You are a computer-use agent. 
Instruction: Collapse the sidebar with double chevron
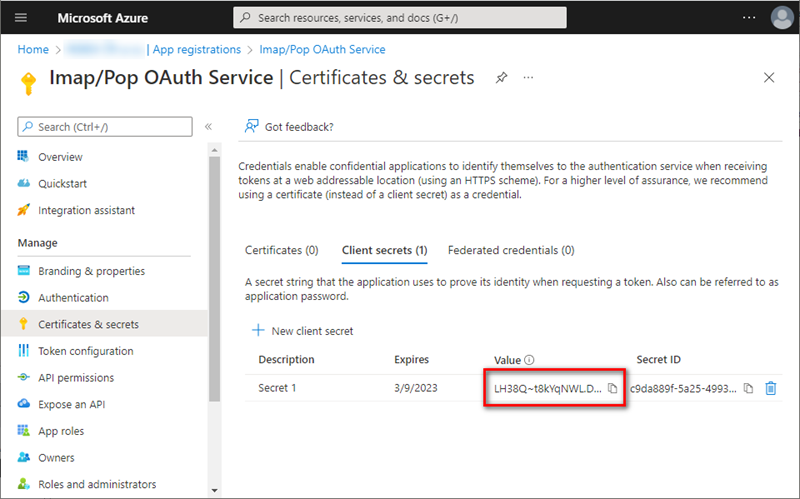point(208,127)
